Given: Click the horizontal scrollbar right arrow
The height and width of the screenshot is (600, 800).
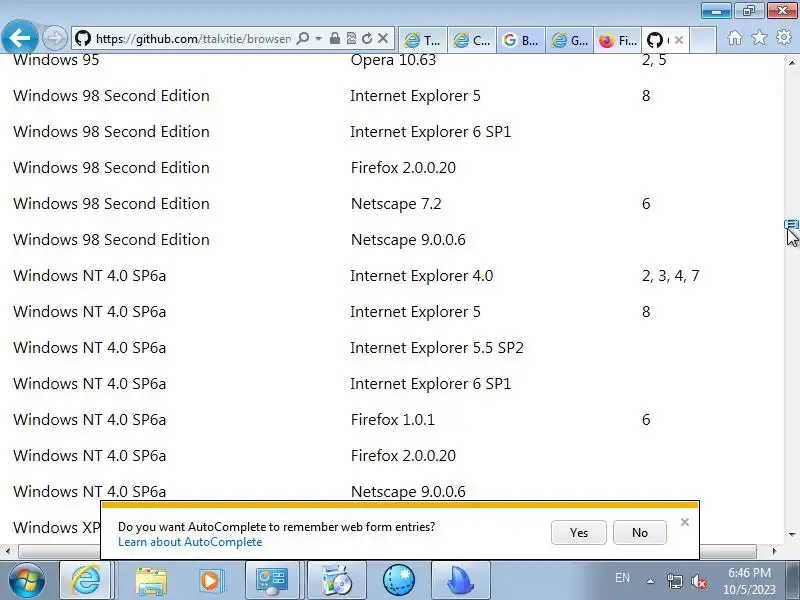Looking at the screenshot, I should point(774,551).
